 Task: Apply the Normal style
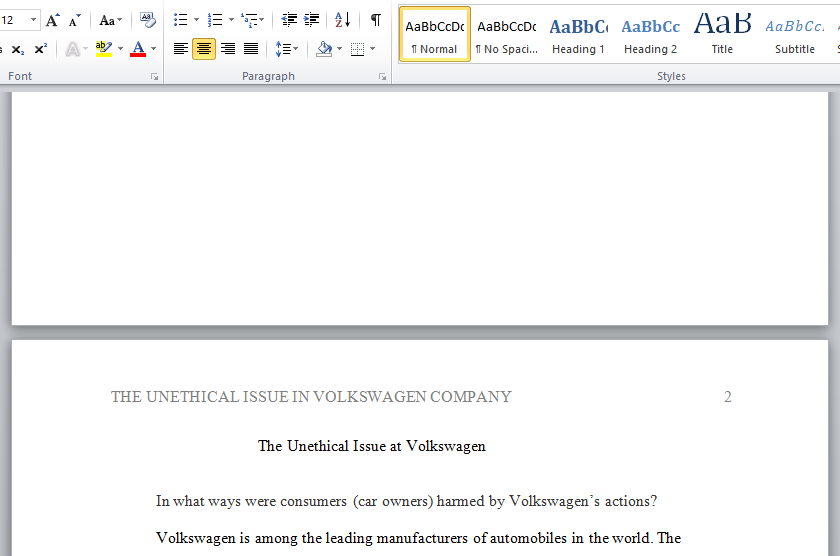(435, 35)
